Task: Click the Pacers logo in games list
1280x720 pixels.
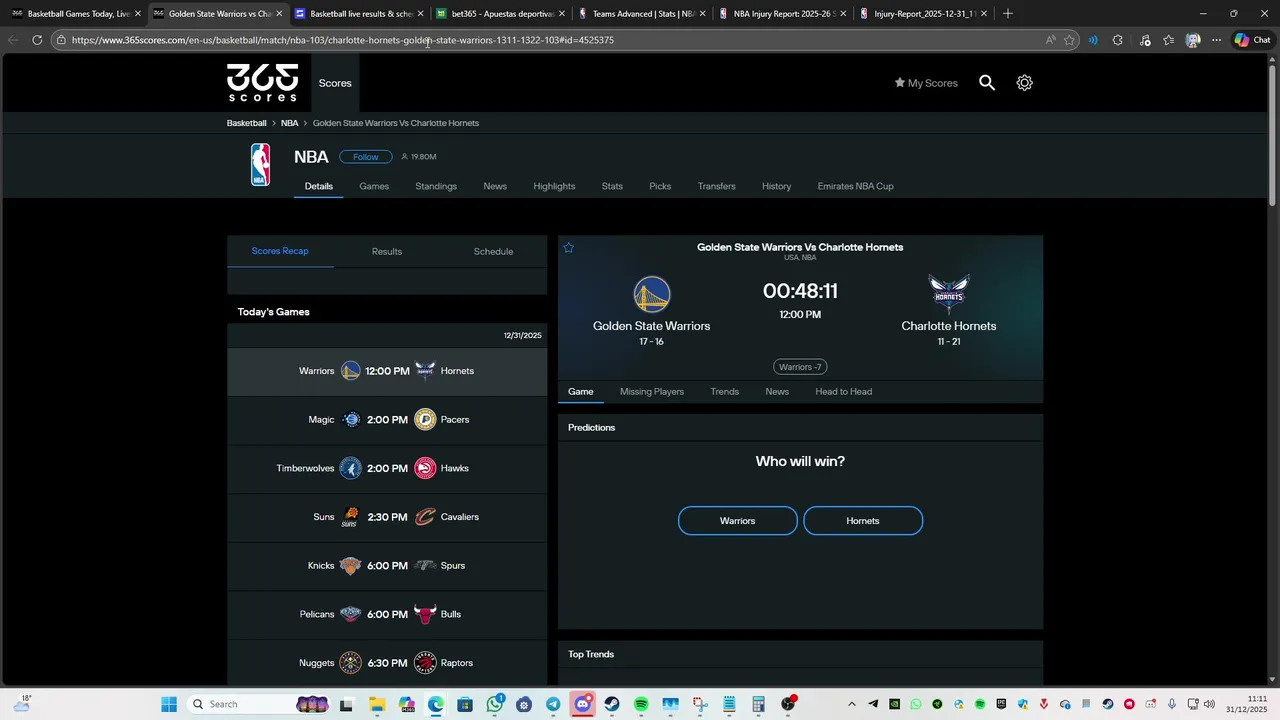Action: coord(425,420)
